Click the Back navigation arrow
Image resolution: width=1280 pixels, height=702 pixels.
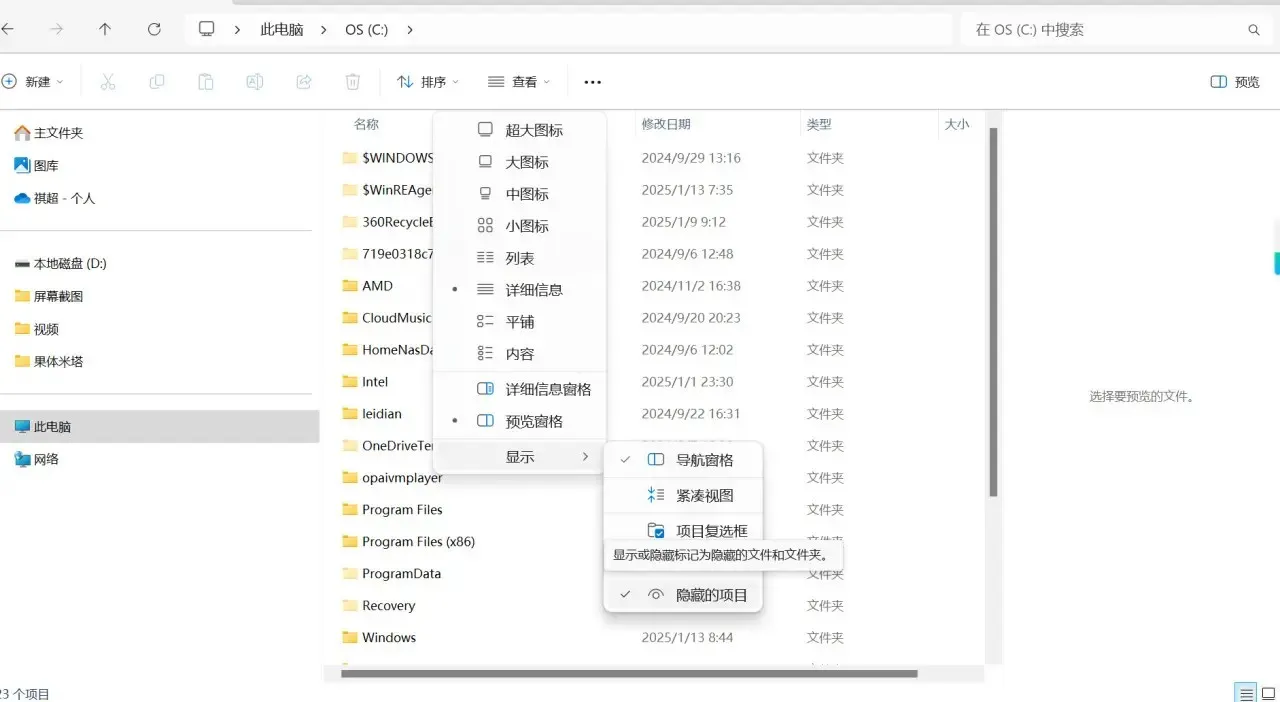[x=8, y=29]
